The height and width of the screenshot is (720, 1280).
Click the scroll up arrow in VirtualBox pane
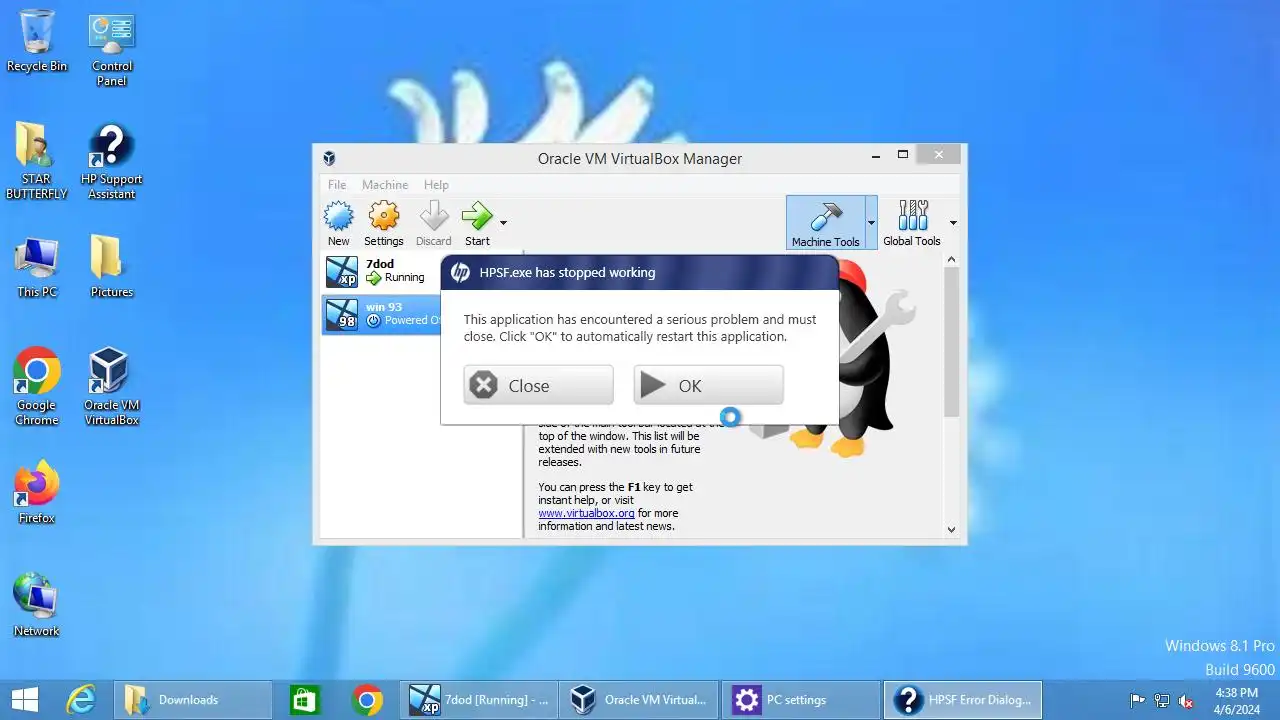point(951,260)
